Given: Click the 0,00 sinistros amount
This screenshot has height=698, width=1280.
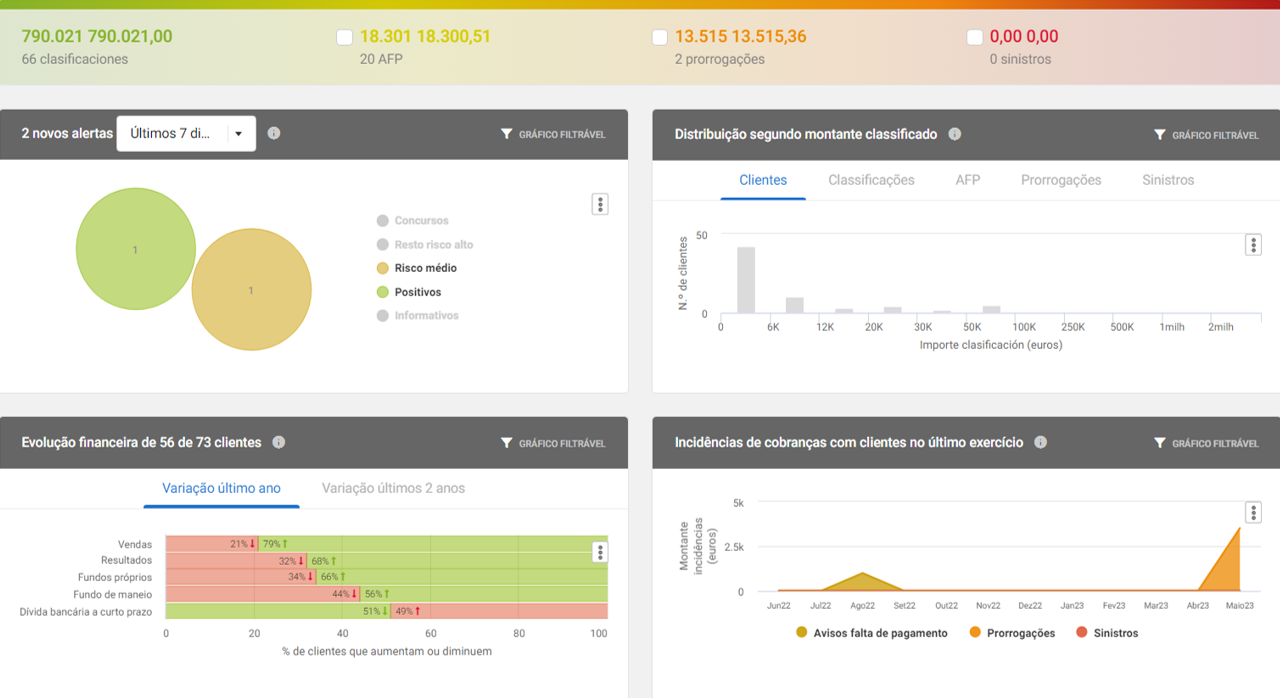Looking at the screenshot, I should click(x=1024, y=36).
